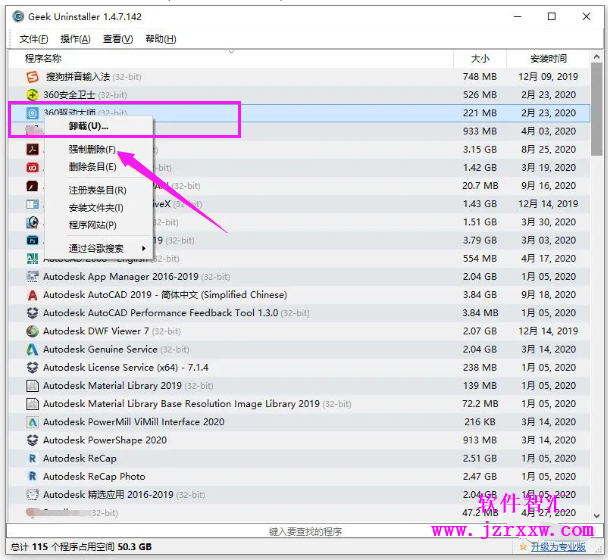Open the 文件(F) menu
608x560 pixels.
(34, 39)
